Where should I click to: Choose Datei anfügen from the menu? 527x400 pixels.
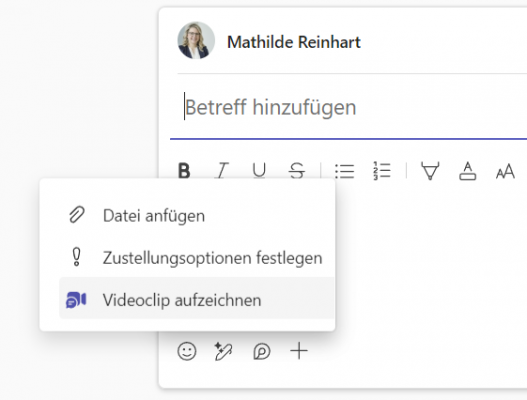(x=197, y=215)
